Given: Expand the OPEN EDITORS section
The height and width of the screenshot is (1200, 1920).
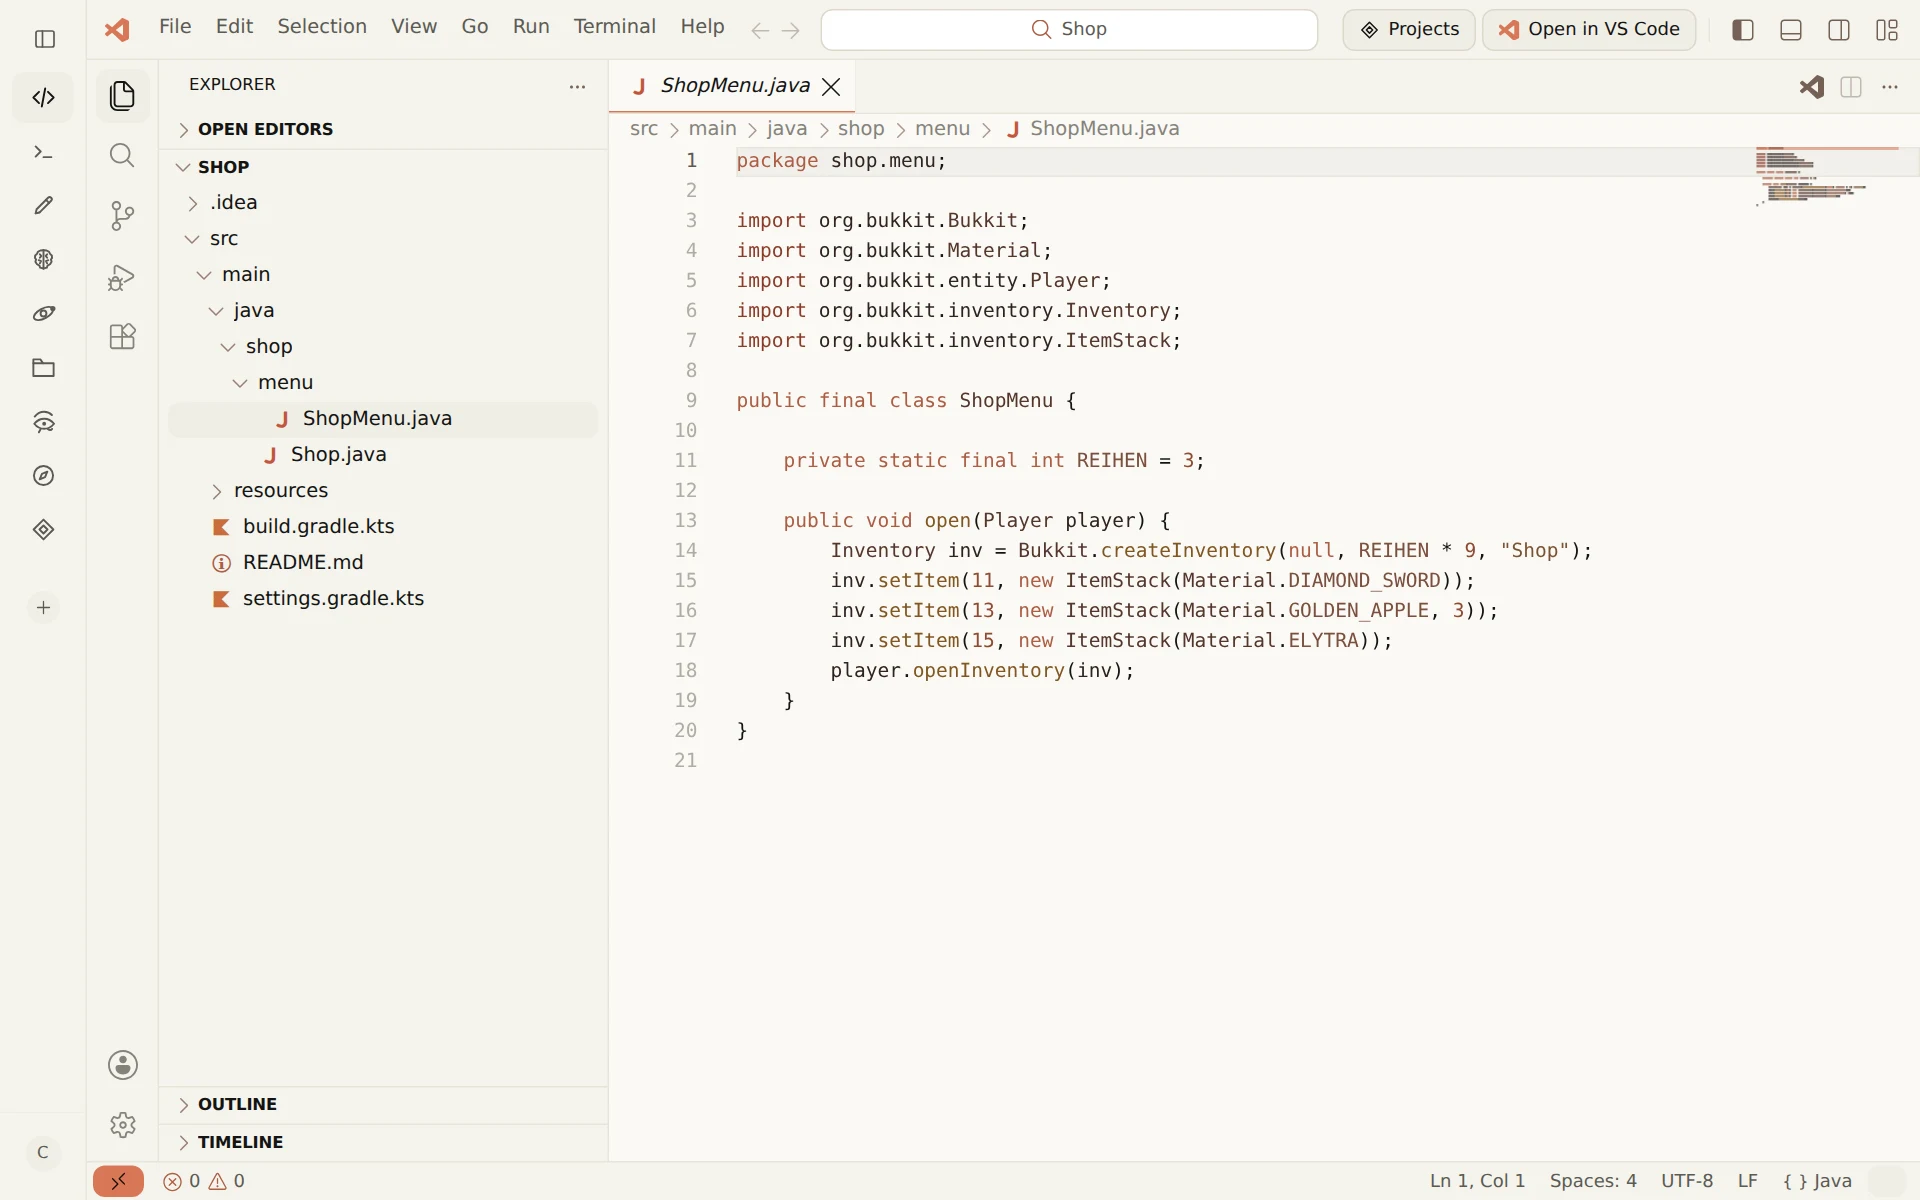Looking at the screenshot, I should (383, 129).
